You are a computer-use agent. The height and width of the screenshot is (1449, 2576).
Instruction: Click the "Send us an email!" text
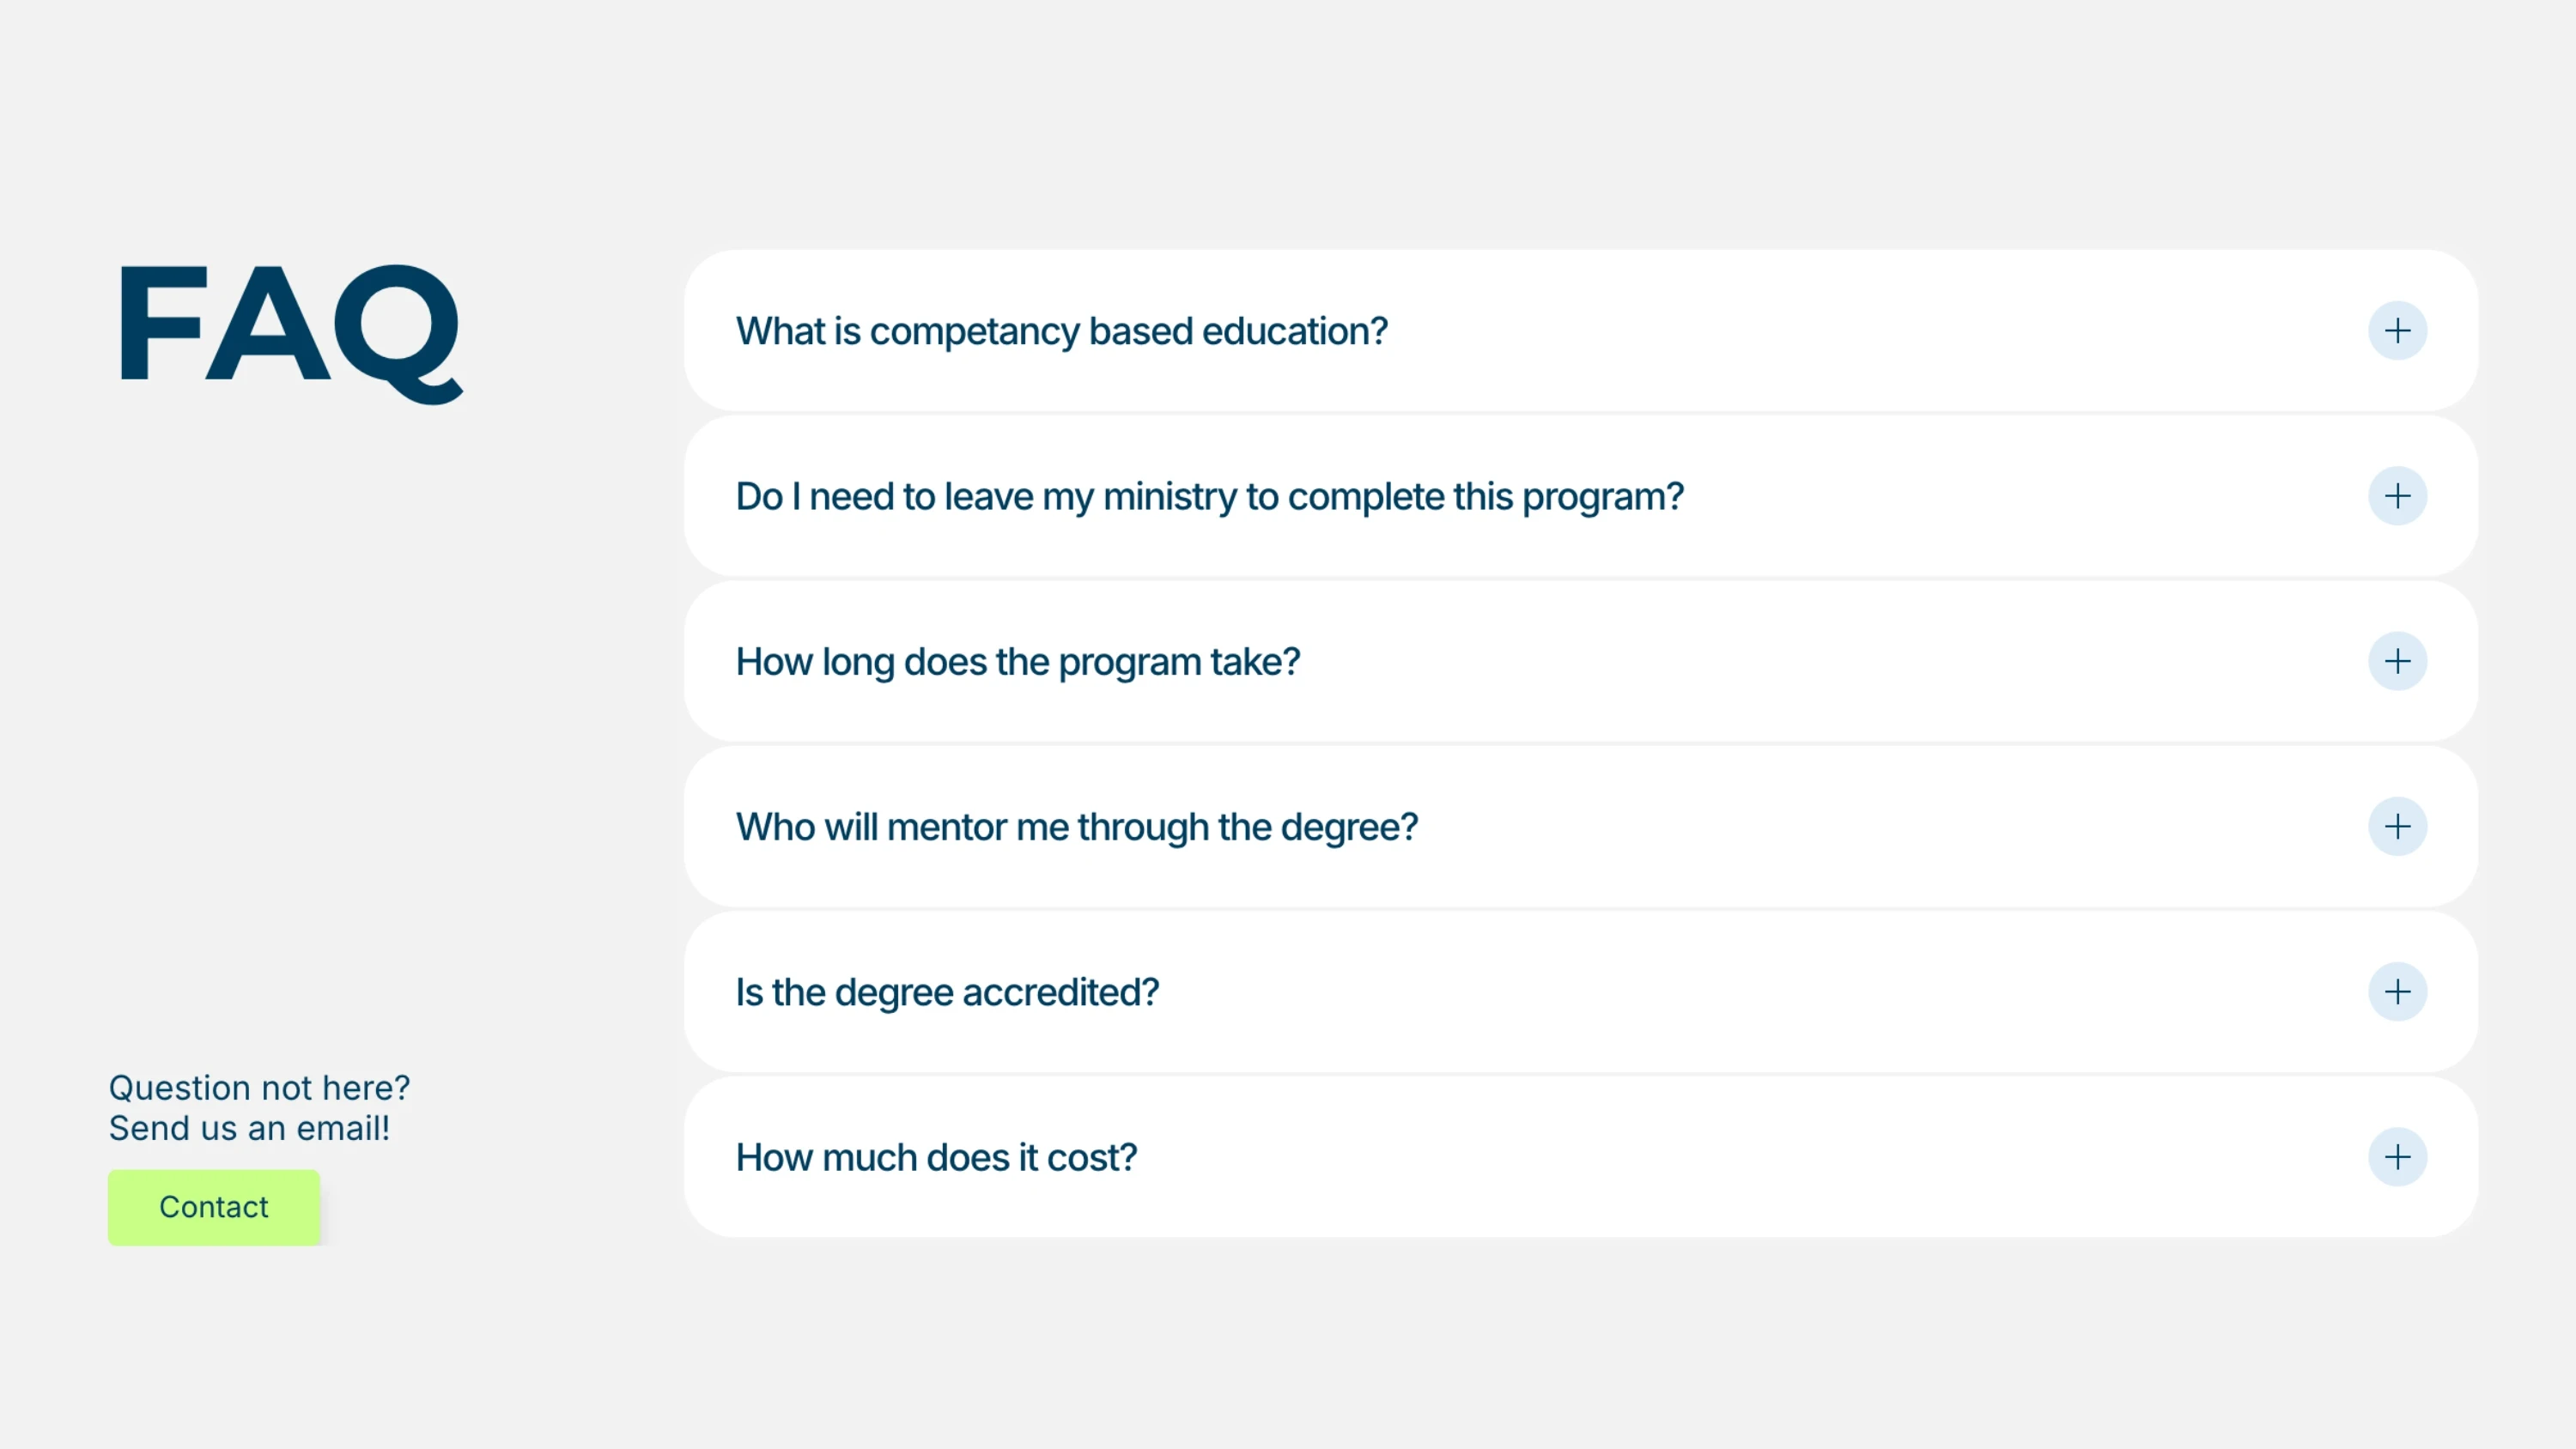[x=249, y=1128]
